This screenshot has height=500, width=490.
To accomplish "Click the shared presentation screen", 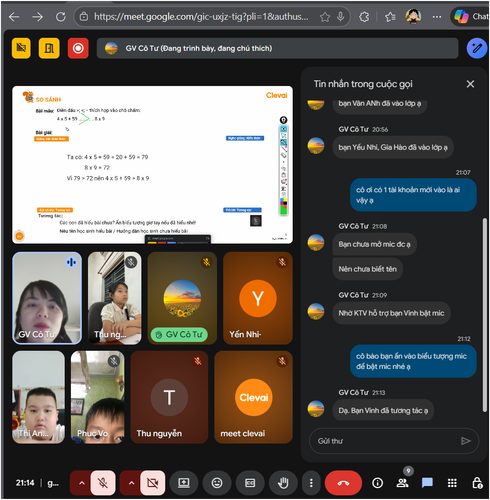I will pyautogui.click(x=152, y=165).
